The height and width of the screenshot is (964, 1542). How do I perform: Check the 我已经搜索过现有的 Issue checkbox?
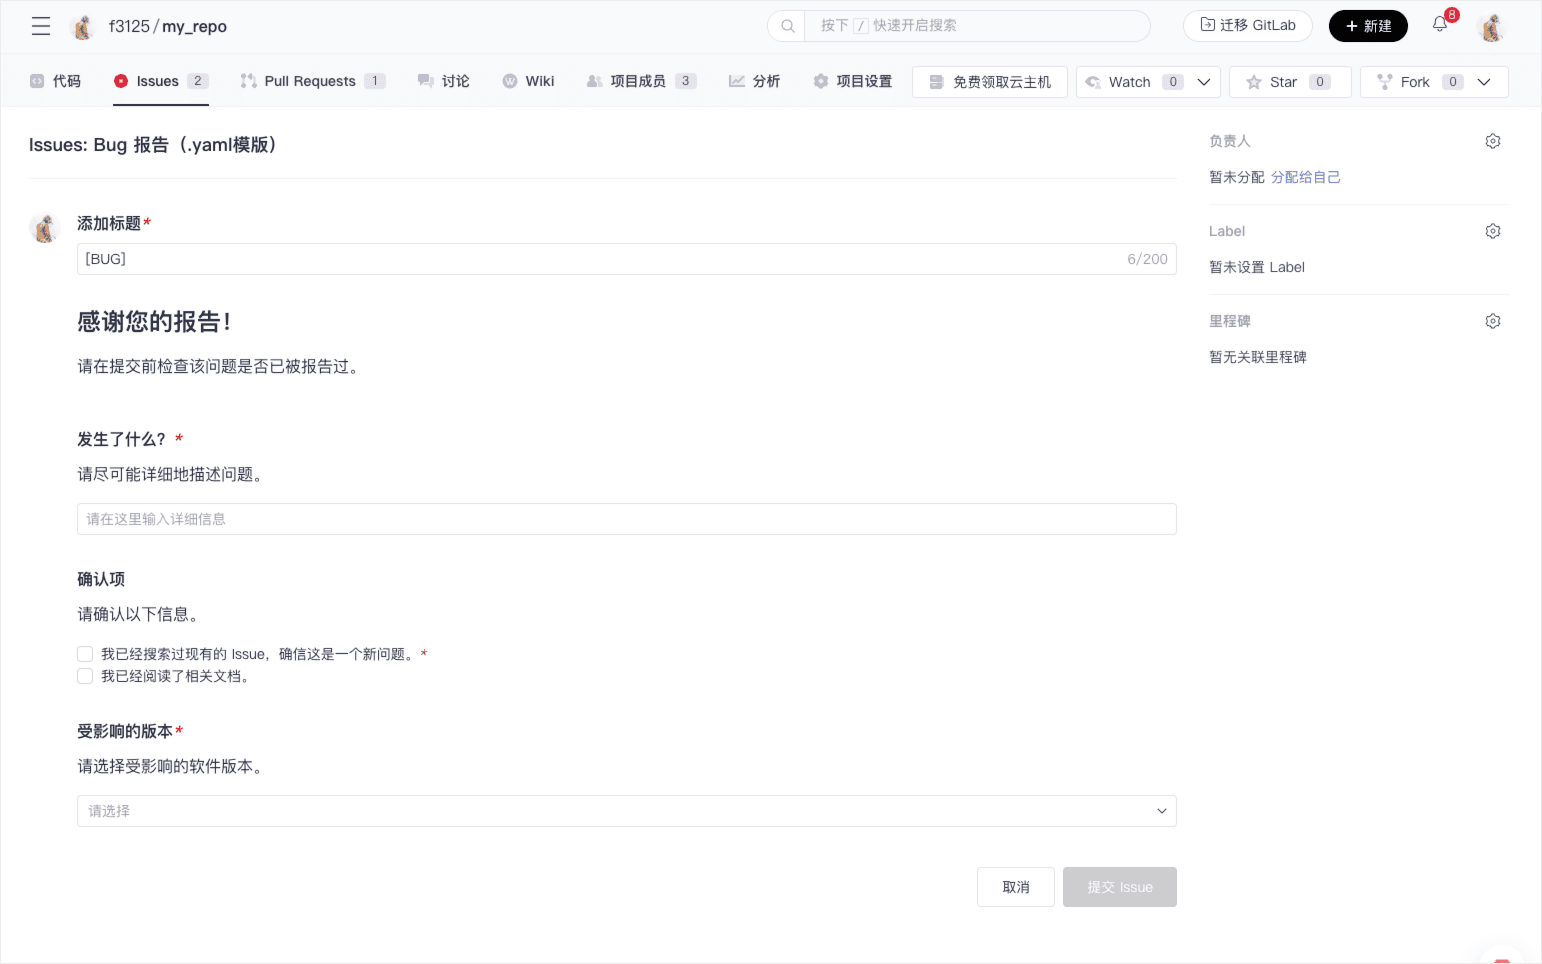click(85, 654)
